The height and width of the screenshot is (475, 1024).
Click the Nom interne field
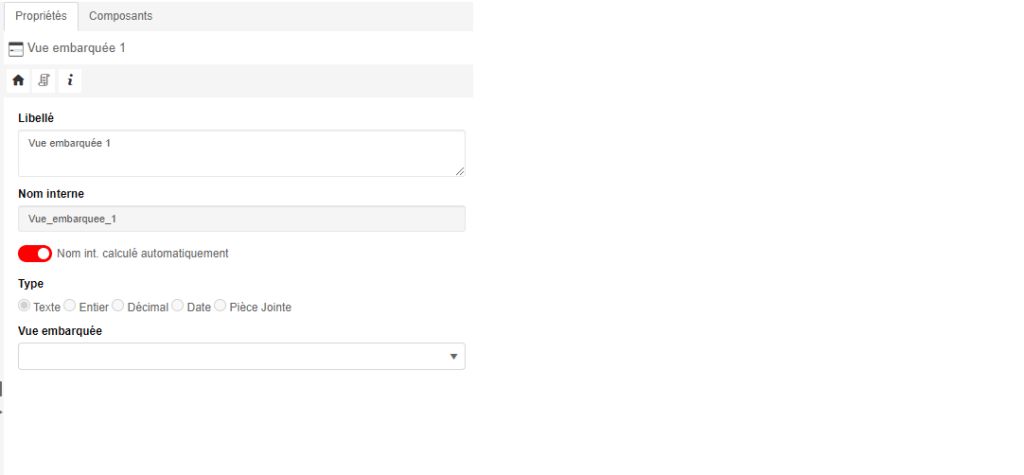[241, 218]
